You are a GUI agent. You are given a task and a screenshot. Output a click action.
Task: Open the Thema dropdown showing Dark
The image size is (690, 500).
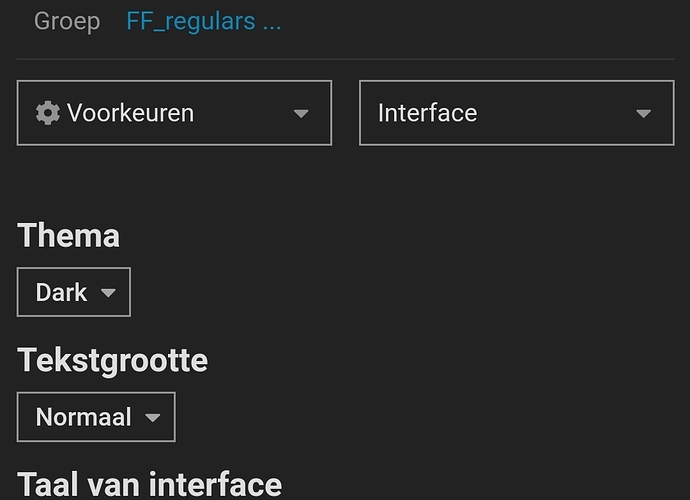click(73, 293)
